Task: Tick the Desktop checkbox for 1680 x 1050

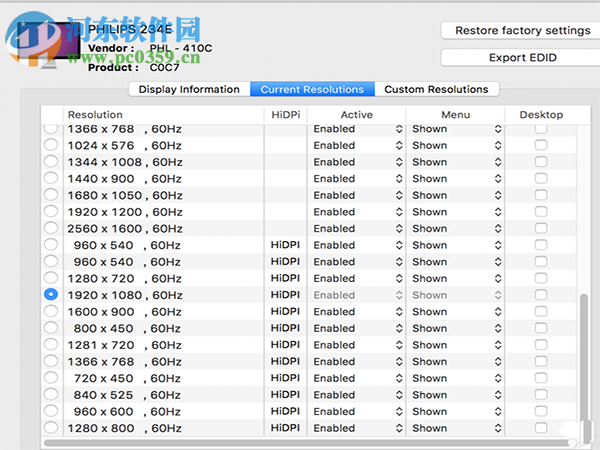Action: click(x=541, y=196)
